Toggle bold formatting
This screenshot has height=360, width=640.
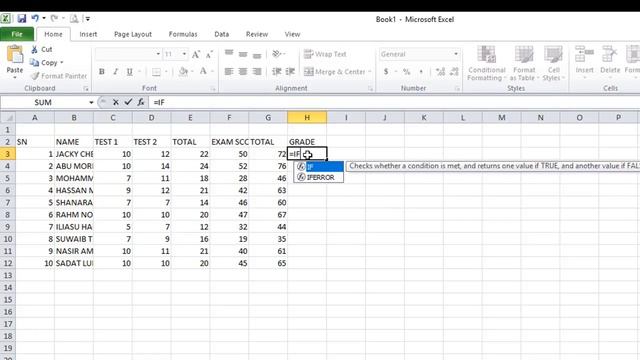coord(102,72)
